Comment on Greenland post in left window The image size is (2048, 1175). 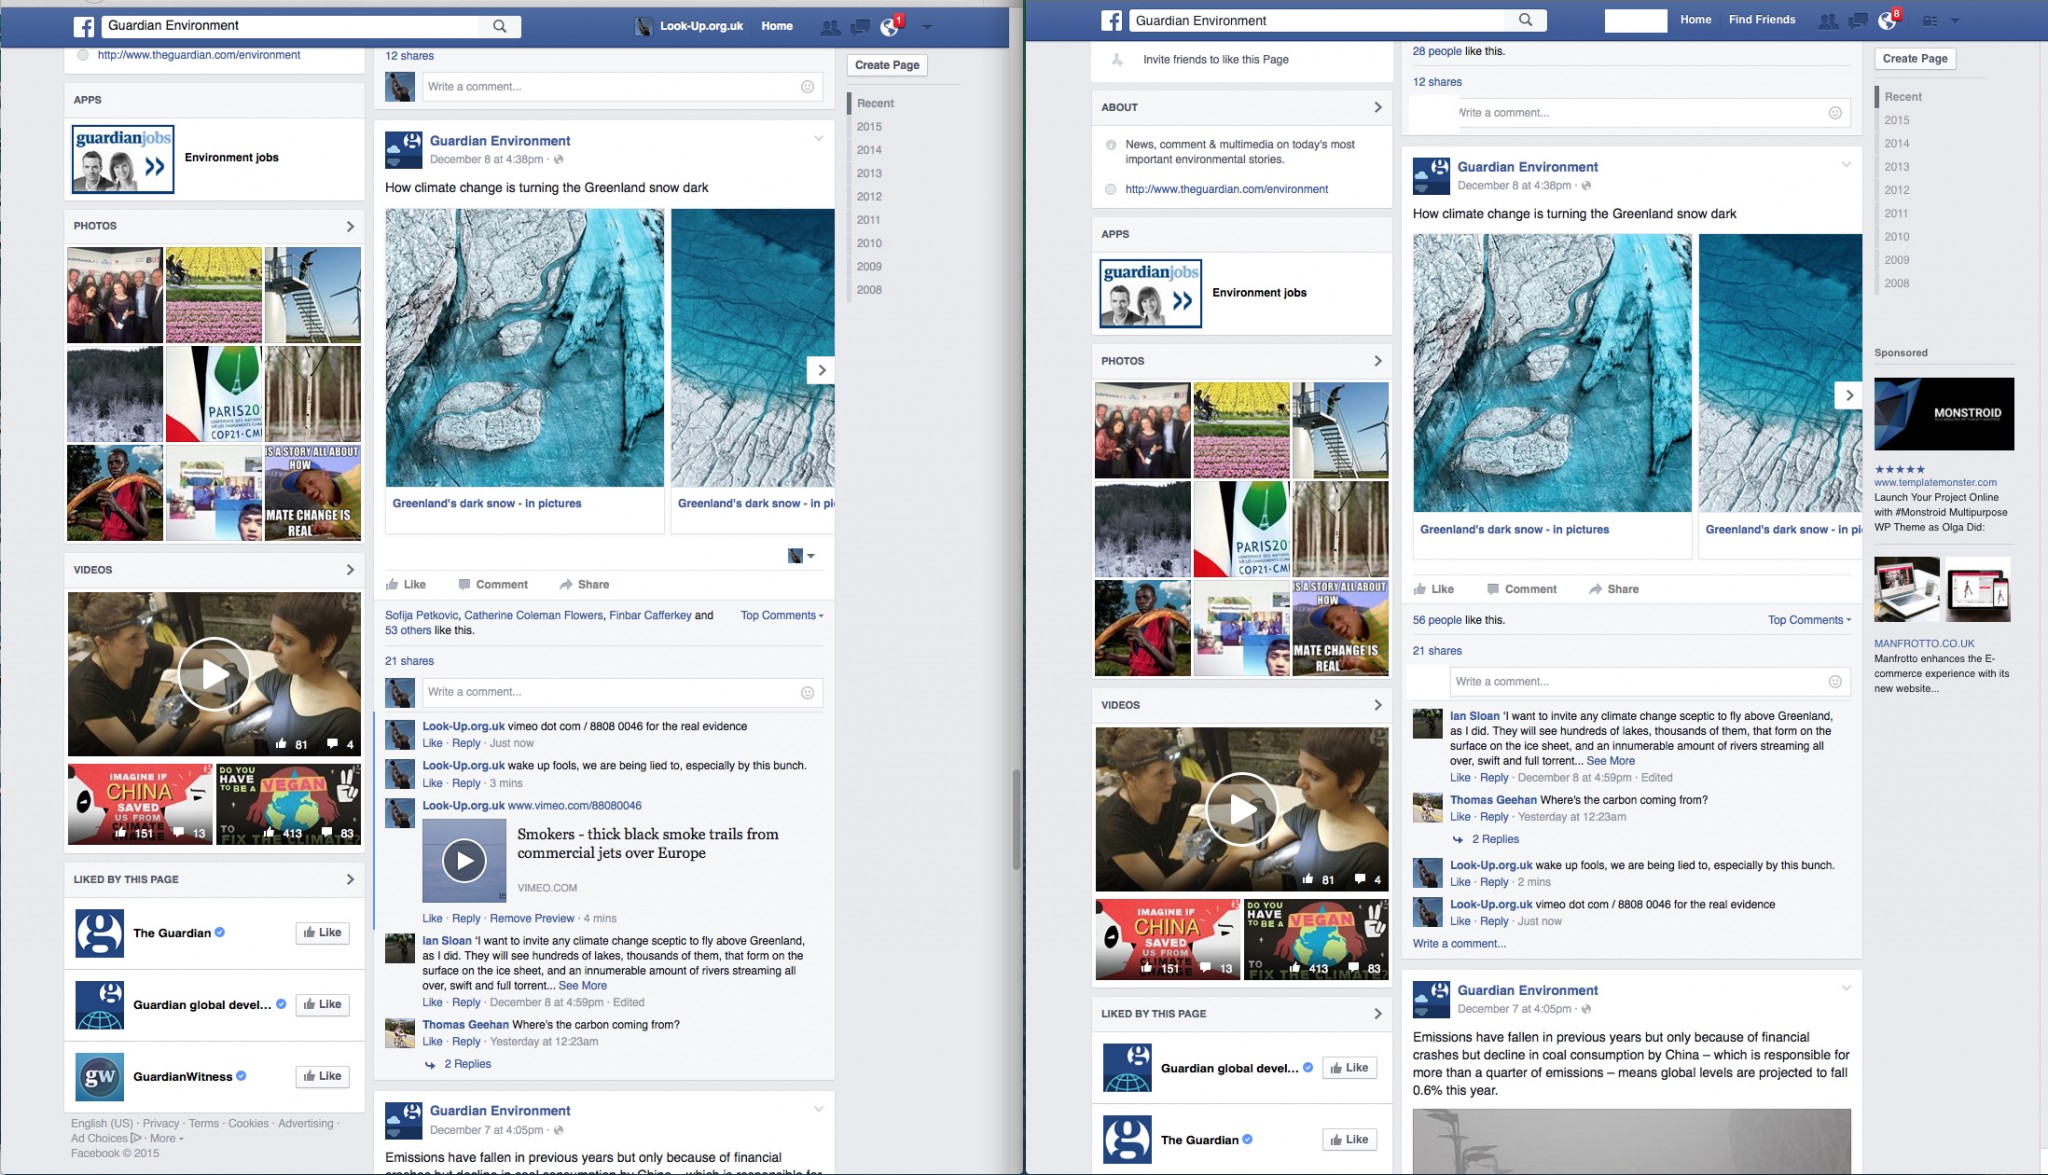(x=493, y=585)
